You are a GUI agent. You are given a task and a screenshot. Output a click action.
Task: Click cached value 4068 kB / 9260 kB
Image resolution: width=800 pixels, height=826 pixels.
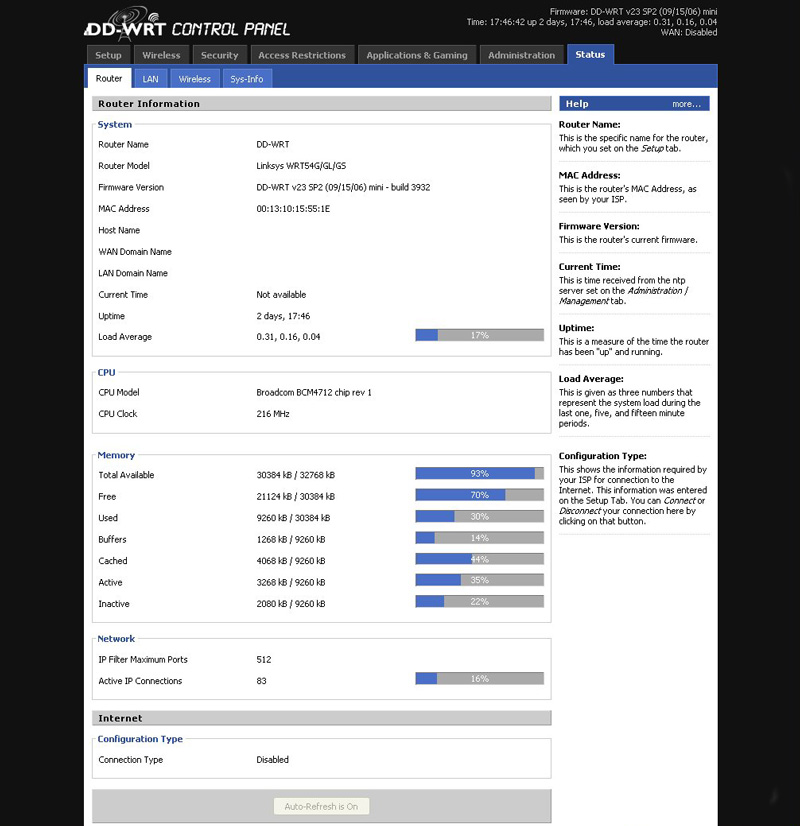click(x=291, y=561)
